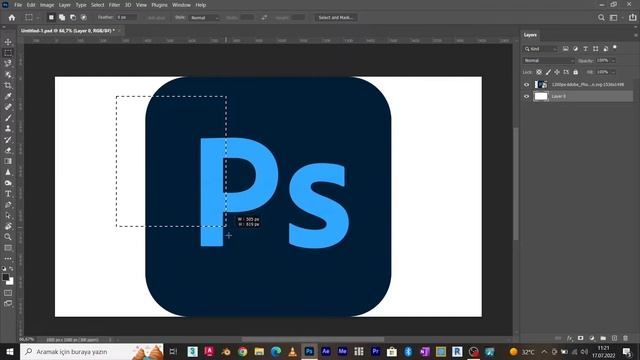Open the Edit Toolbar three-dots menu
This screenshot has height=360, width=640.
[8, 258]
